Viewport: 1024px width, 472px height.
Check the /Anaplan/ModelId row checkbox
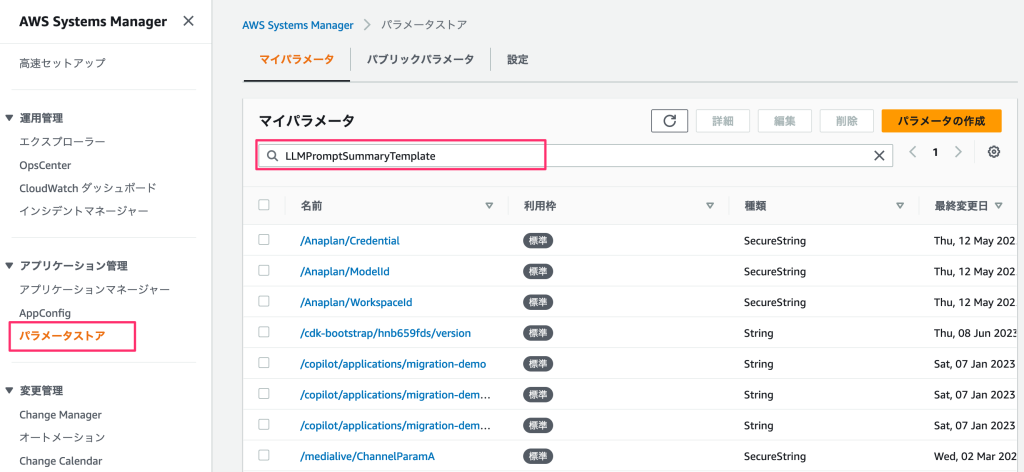264,270
